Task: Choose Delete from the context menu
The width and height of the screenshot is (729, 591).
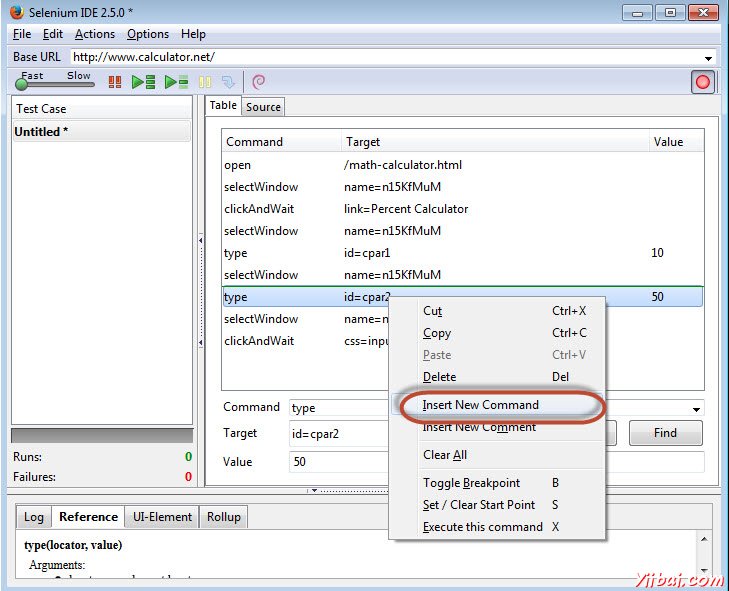Action: coord(497,377)
